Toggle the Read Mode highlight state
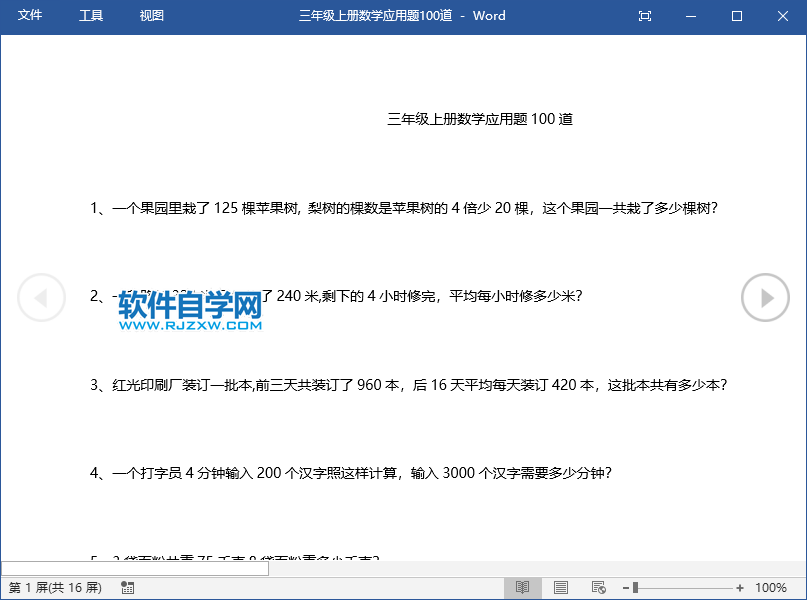This screenshot has width=807, height=600. [x=522, y=587]
